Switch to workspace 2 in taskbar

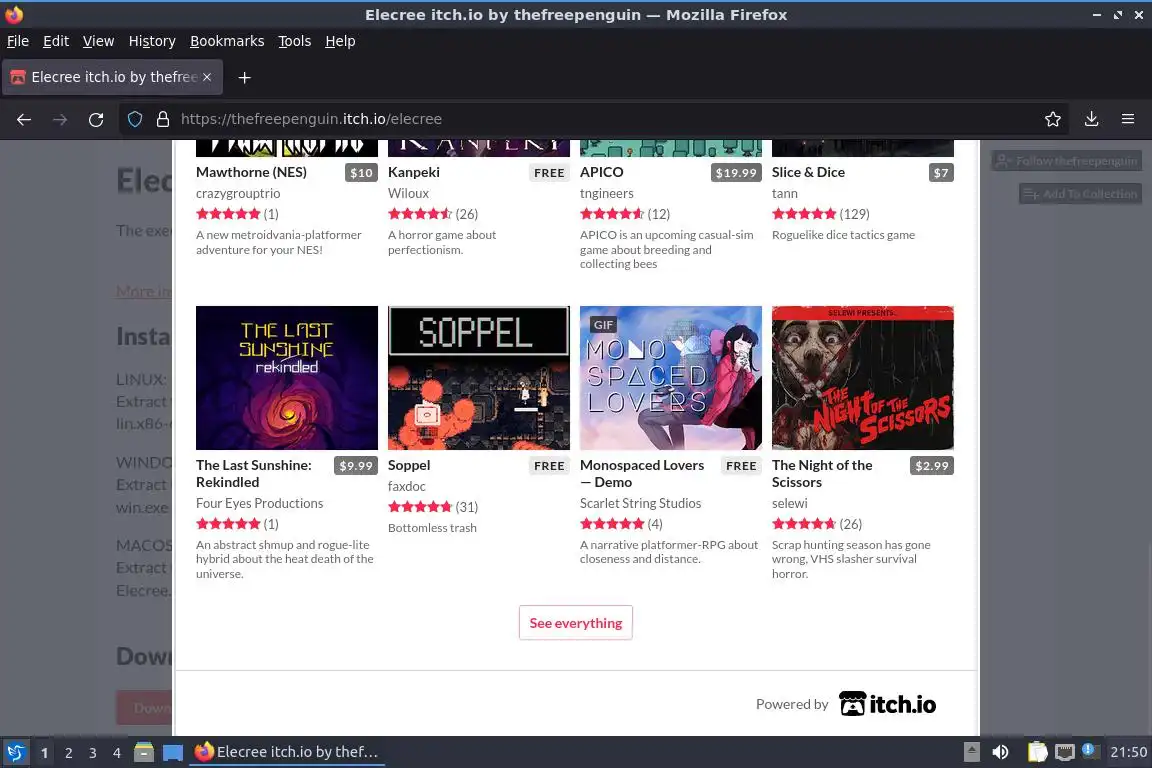pos(68,753)
